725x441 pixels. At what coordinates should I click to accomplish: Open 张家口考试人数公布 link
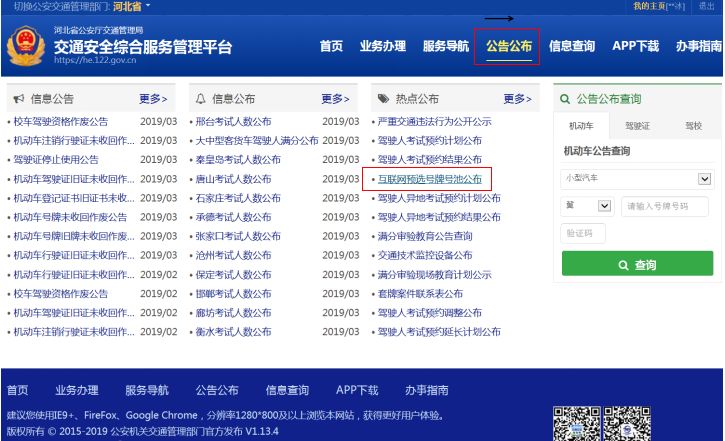[238, 236]
